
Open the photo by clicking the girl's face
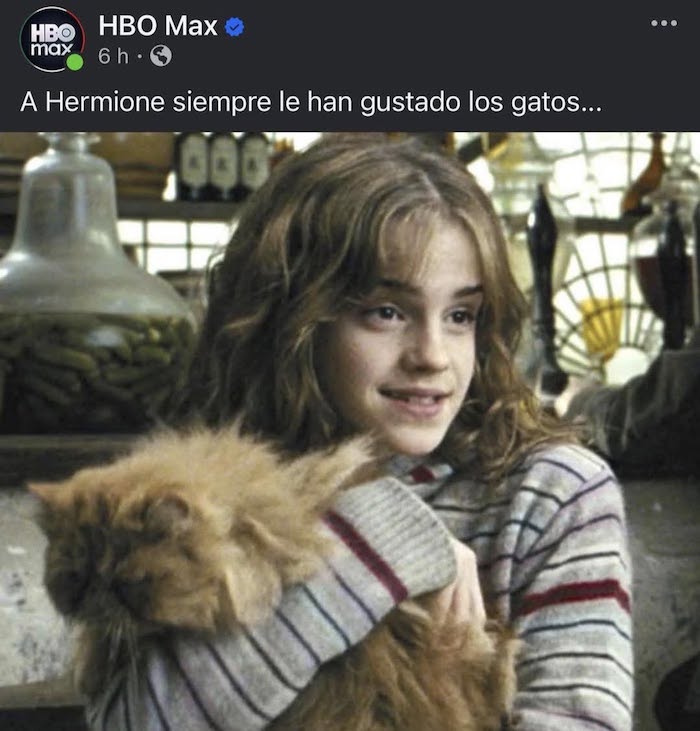click(410, 336)
